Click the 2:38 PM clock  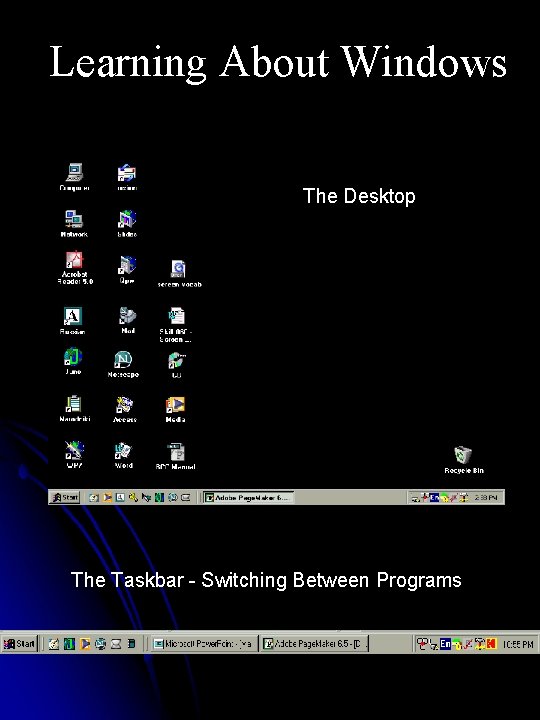tap(485, 497)
